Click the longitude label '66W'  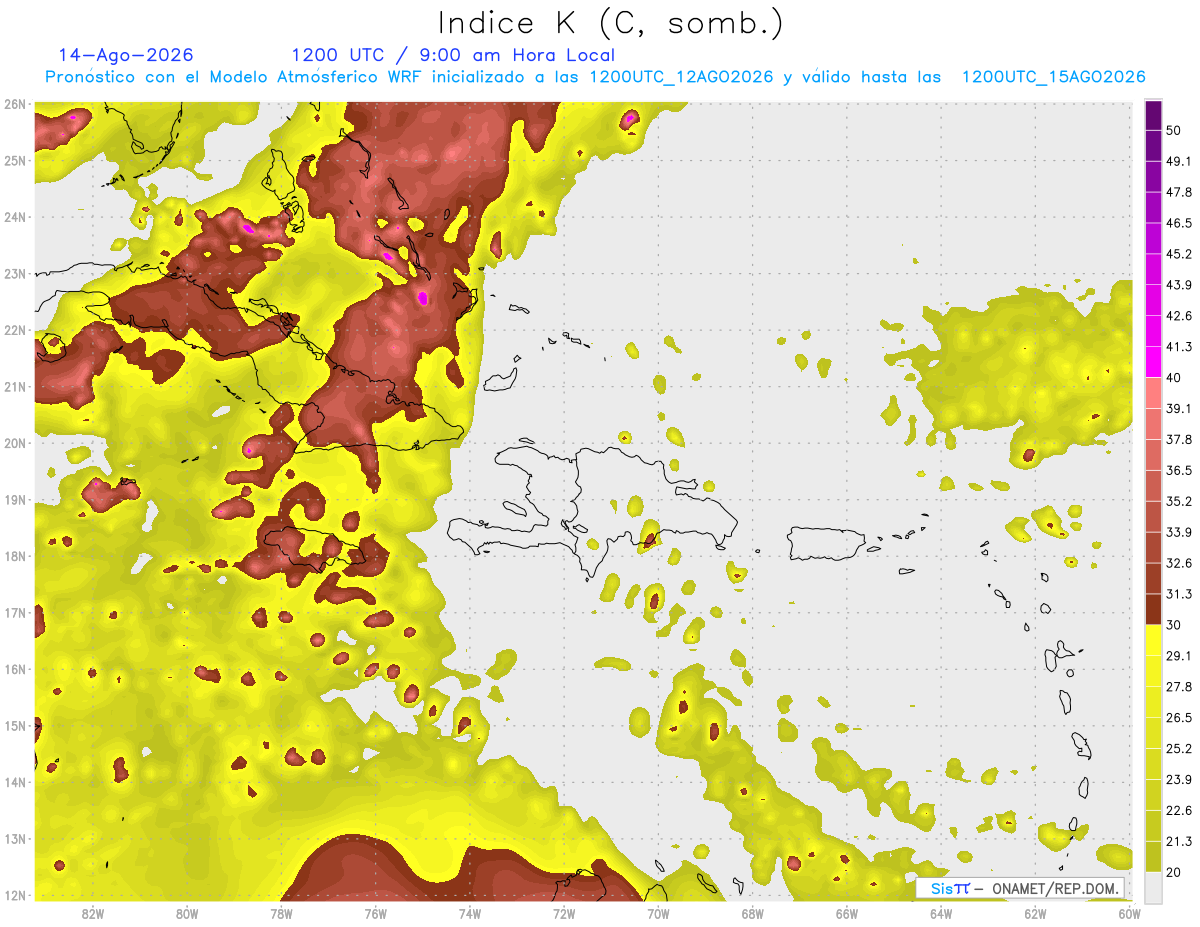[x=847, y=913]
